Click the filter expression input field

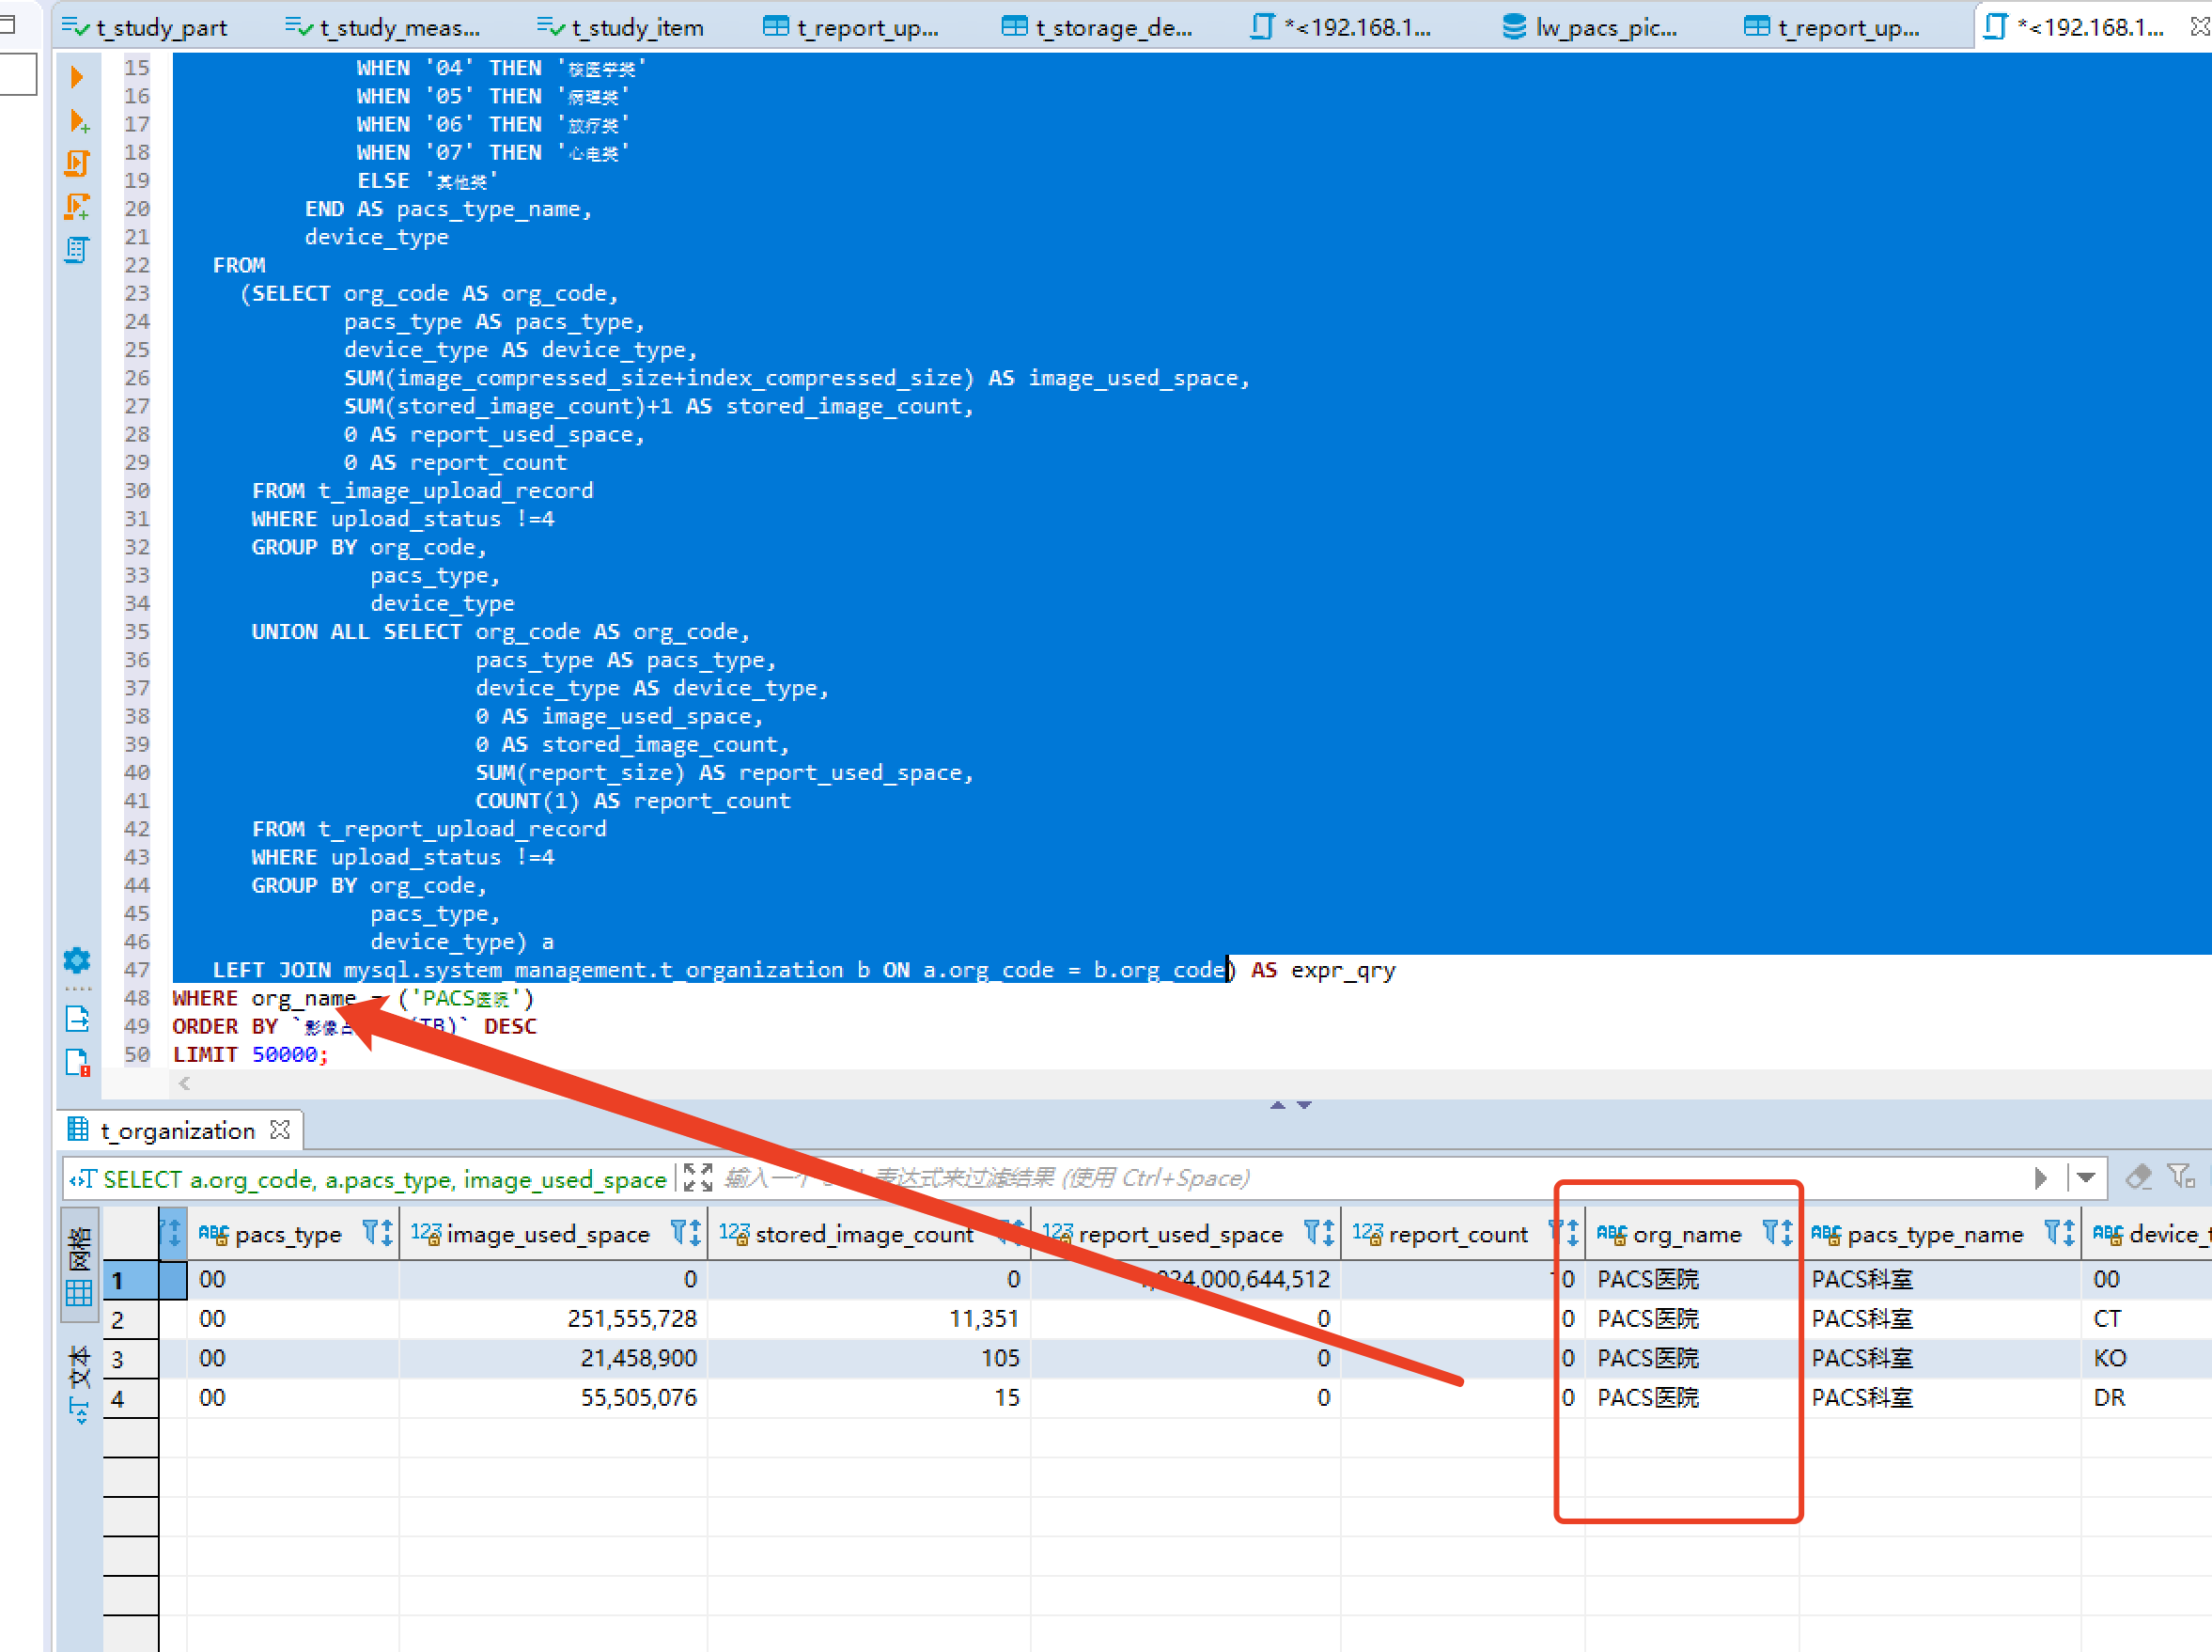click(x=1370, y=1178)
